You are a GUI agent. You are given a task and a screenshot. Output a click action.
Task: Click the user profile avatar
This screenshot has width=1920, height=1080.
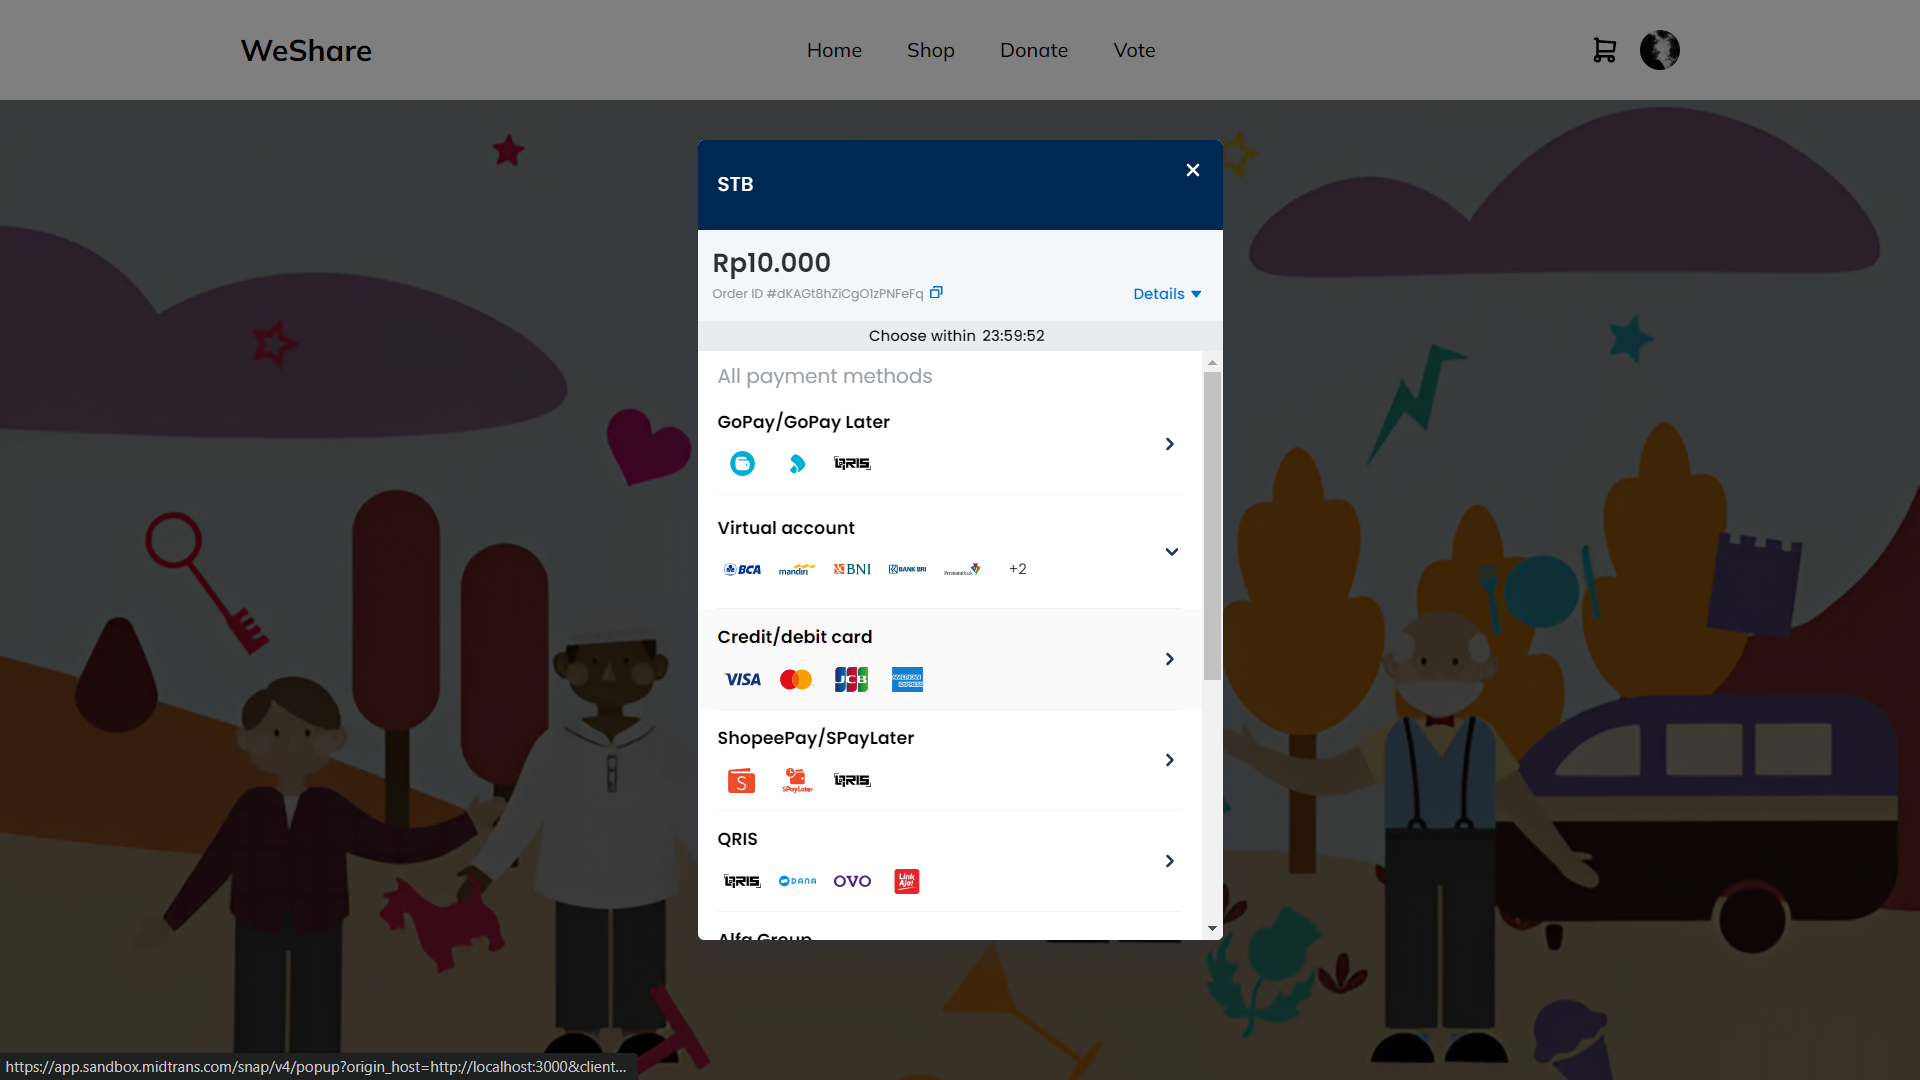[1659, 50]
